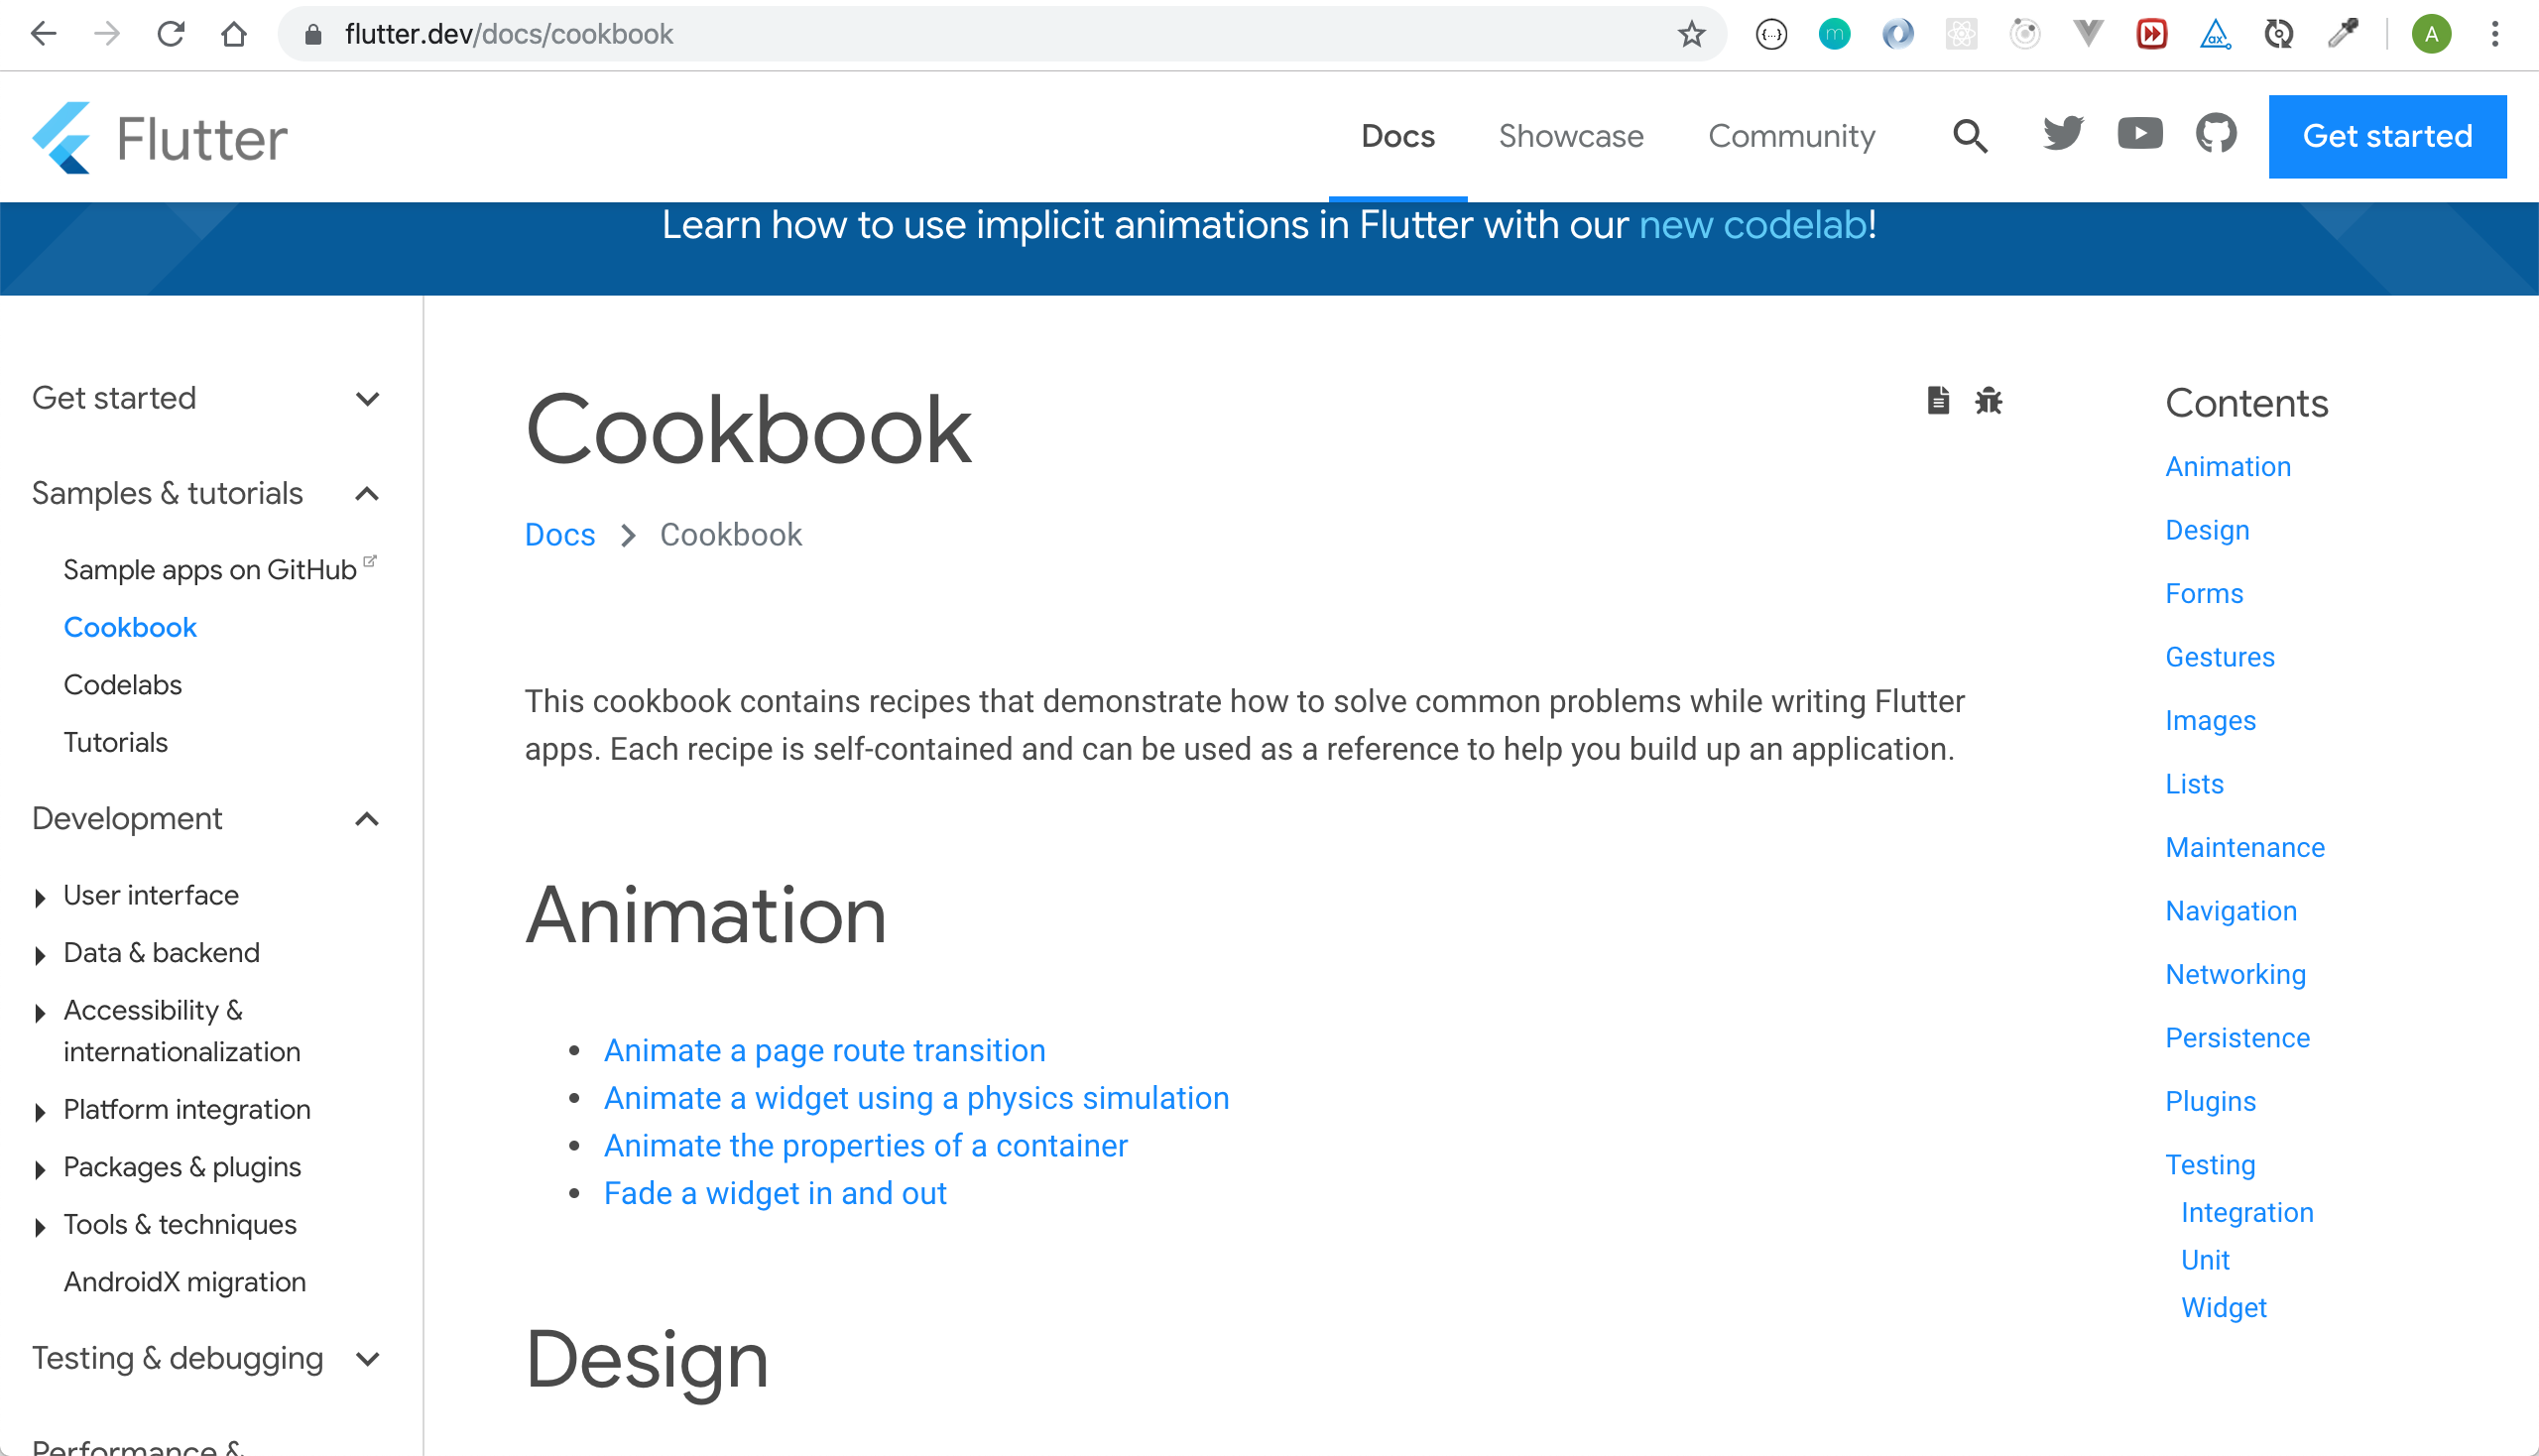Image resolution: width=2539 pixels, height=1456 pixels.
Task: Collapse the Development section
Action: [366, 819]
